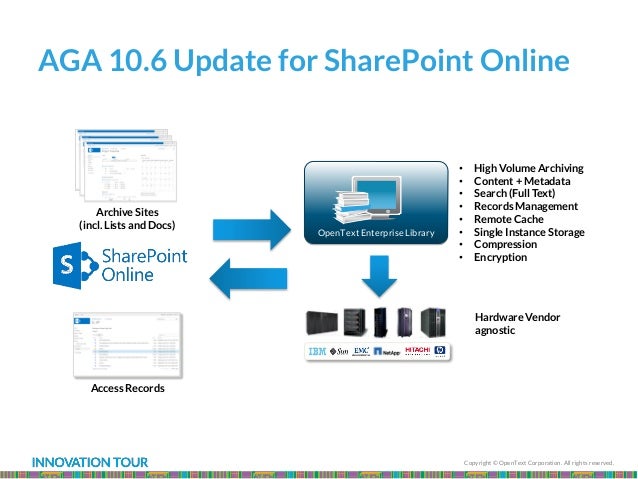Click the 'Hardware Vendor agnostic' text
The height and width of the screenshot is (479, 638).
click(518, 324)
